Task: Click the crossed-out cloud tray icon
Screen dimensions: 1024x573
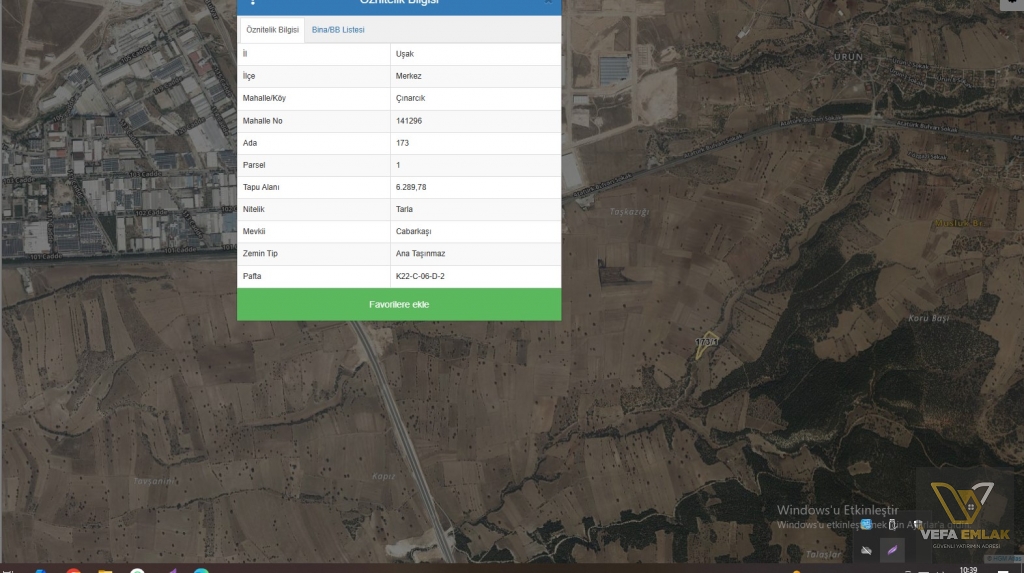Action: coord(866,550)
